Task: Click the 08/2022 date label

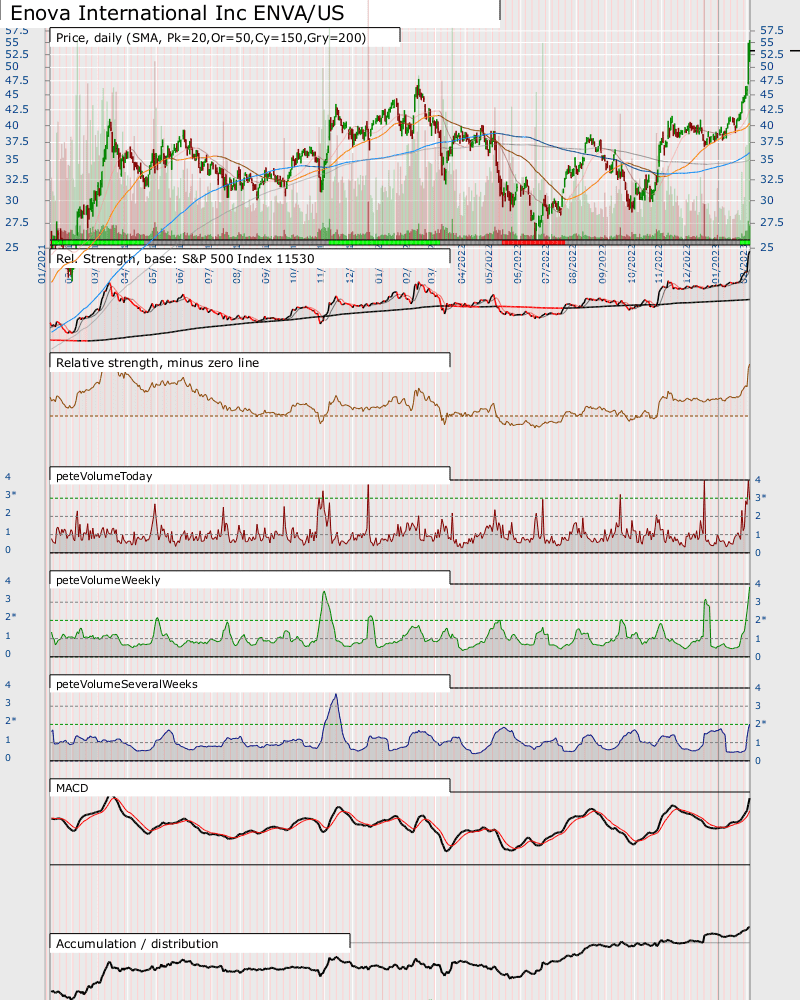Action: coord(574,265)
